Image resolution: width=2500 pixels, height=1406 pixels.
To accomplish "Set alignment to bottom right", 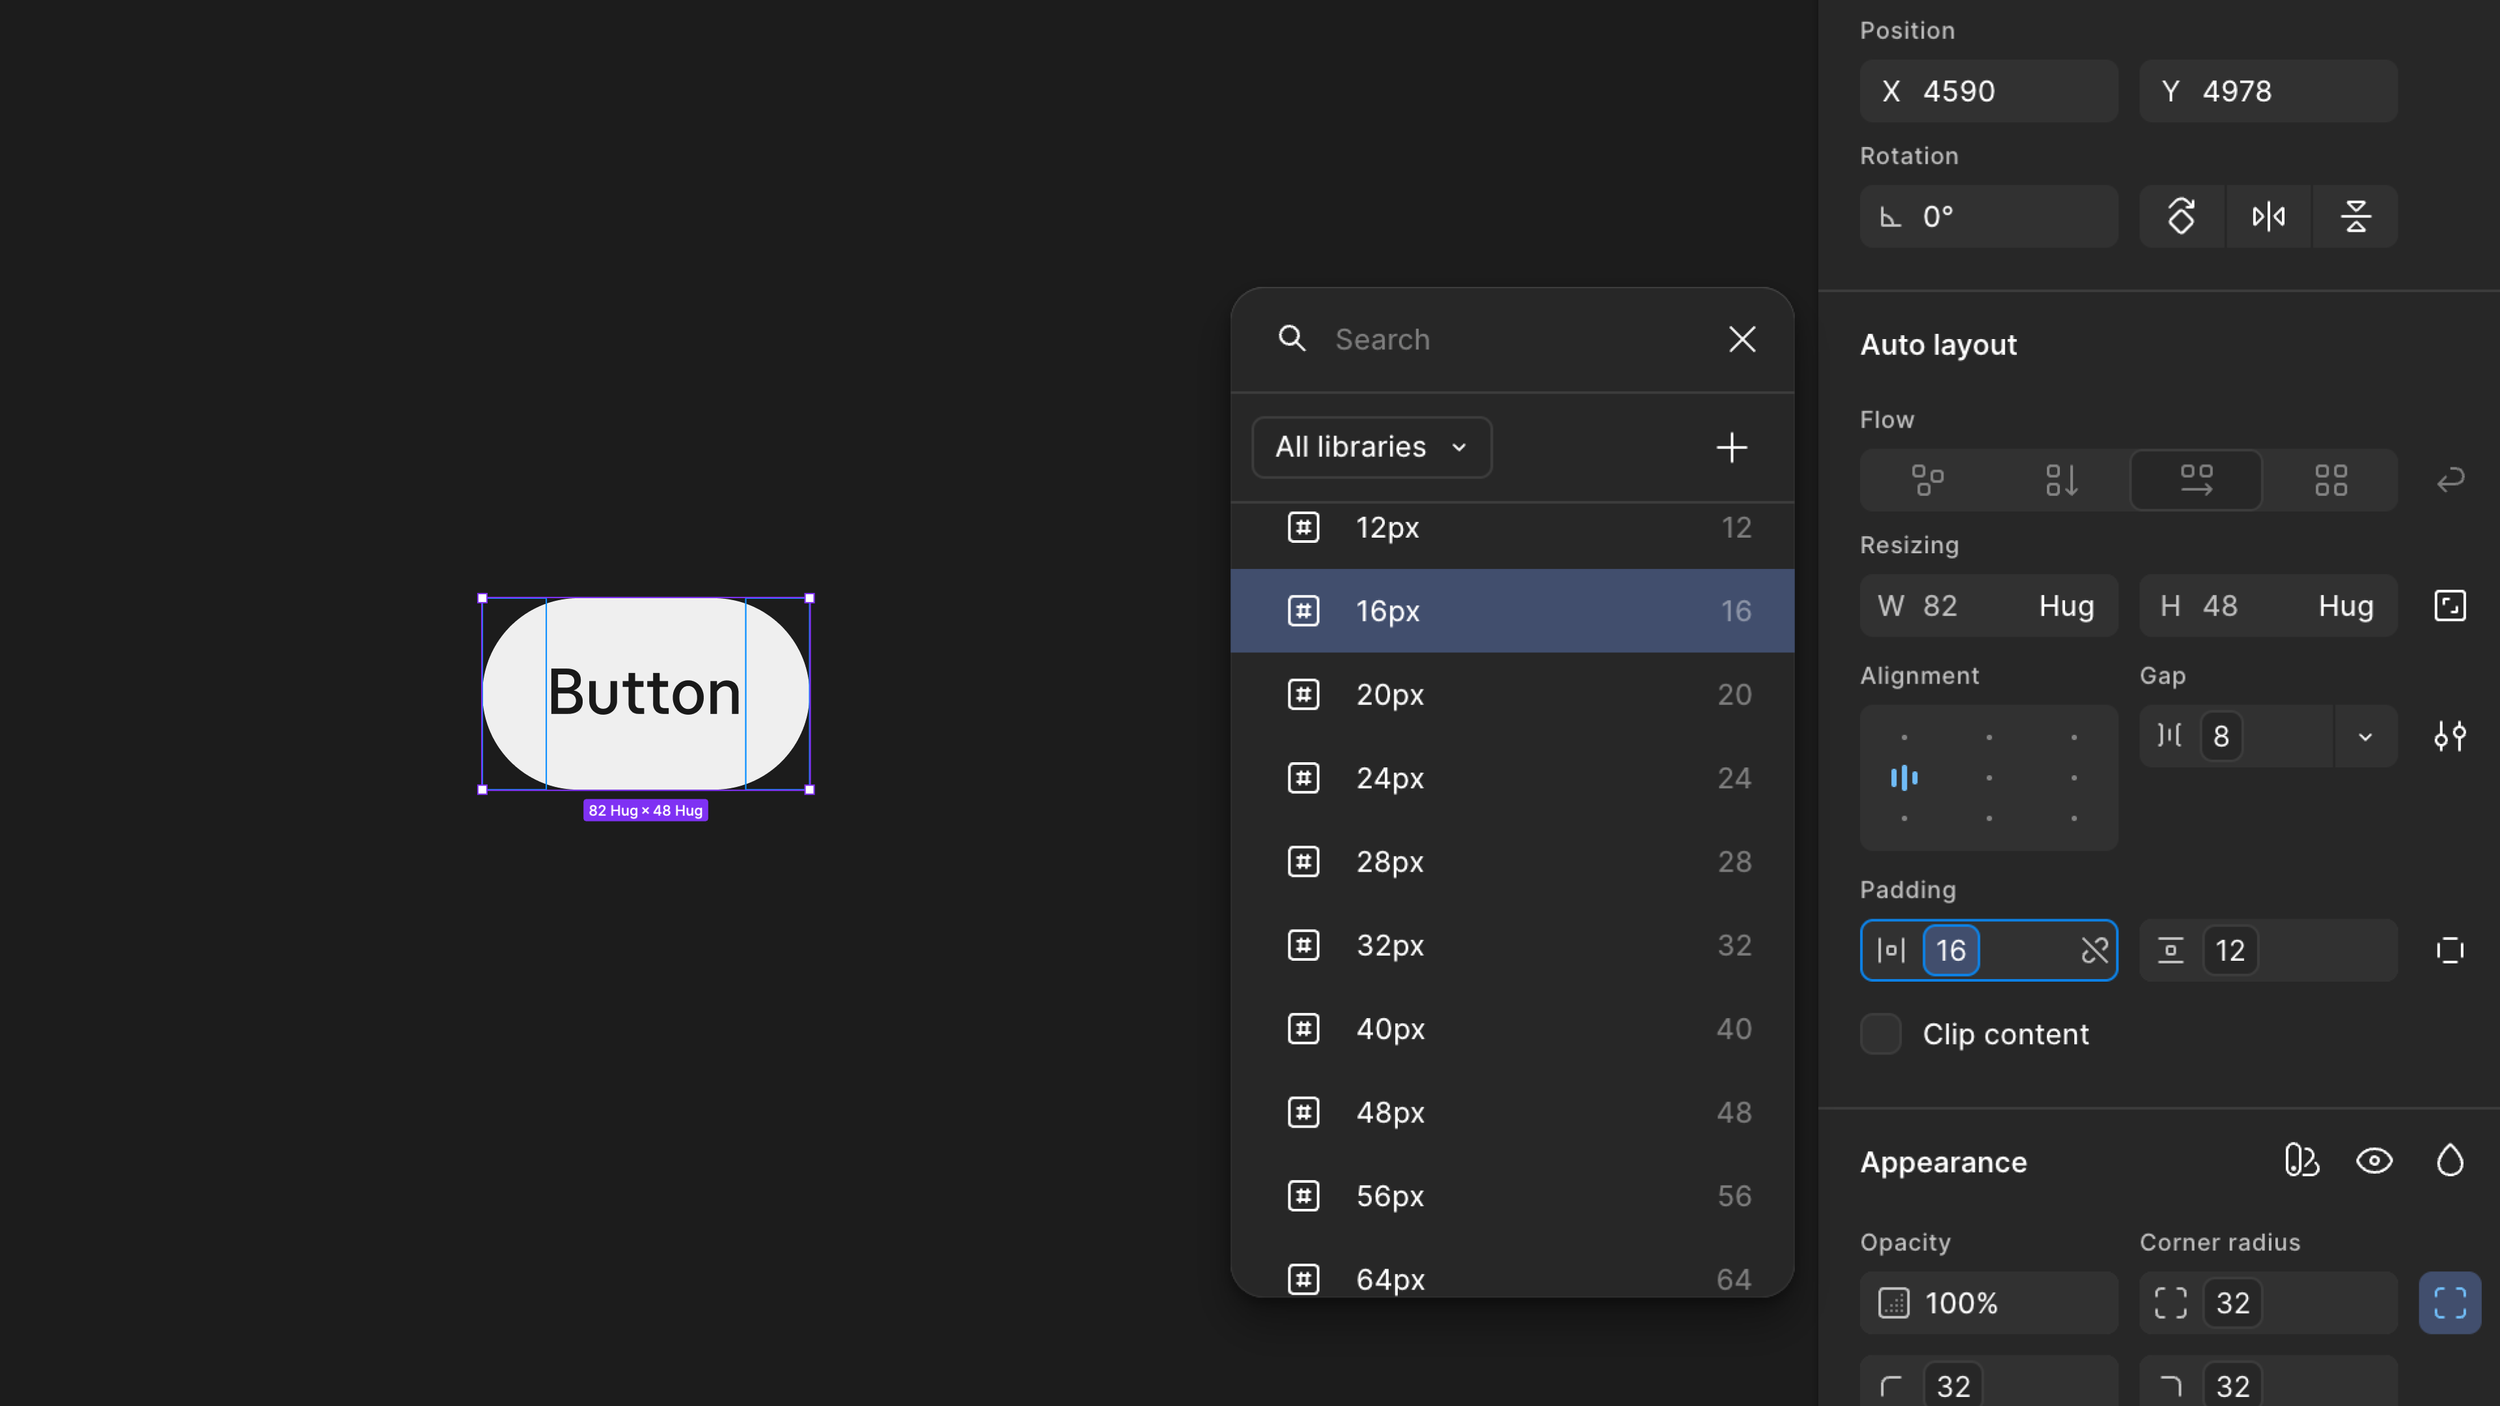I will pos(2074,818).
